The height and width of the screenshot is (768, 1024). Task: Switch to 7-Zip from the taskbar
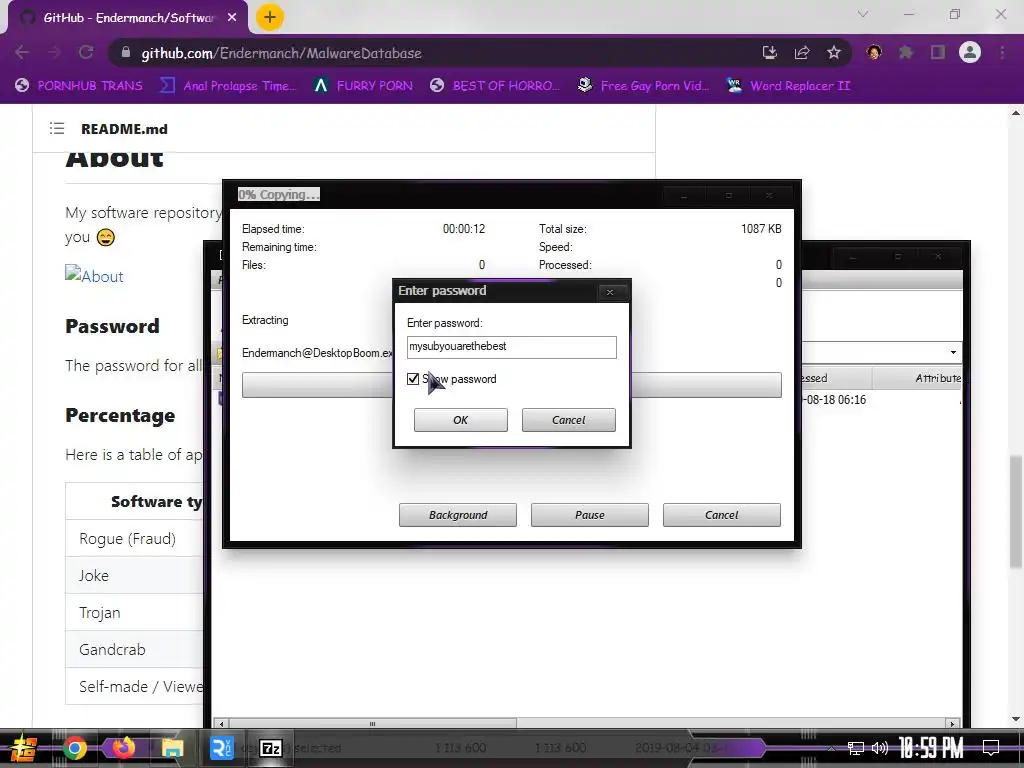pyautogui.click(x=270, y=748)
